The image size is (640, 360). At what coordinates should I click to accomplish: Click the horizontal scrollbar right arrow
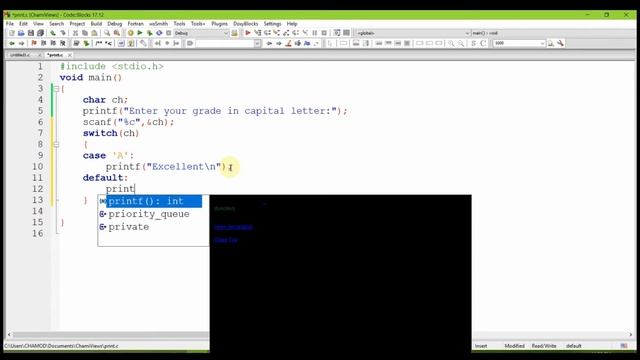point(631,335)
